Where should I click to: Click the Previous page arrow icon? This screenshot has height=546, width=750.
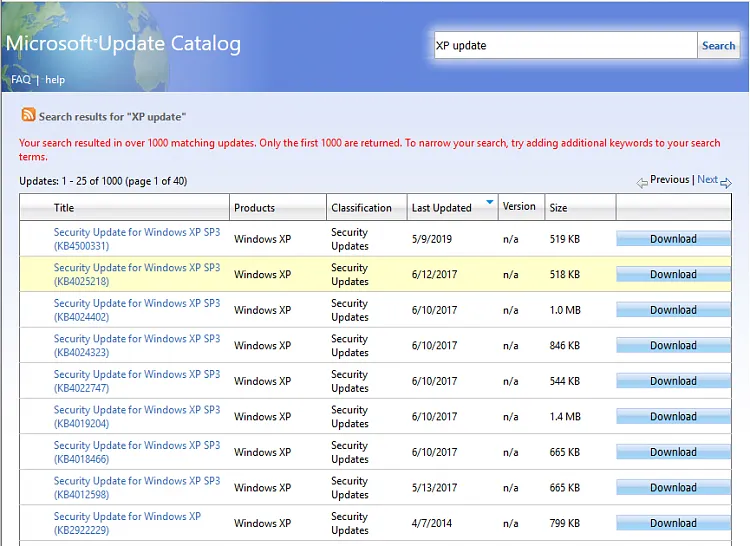click(642, 183)
